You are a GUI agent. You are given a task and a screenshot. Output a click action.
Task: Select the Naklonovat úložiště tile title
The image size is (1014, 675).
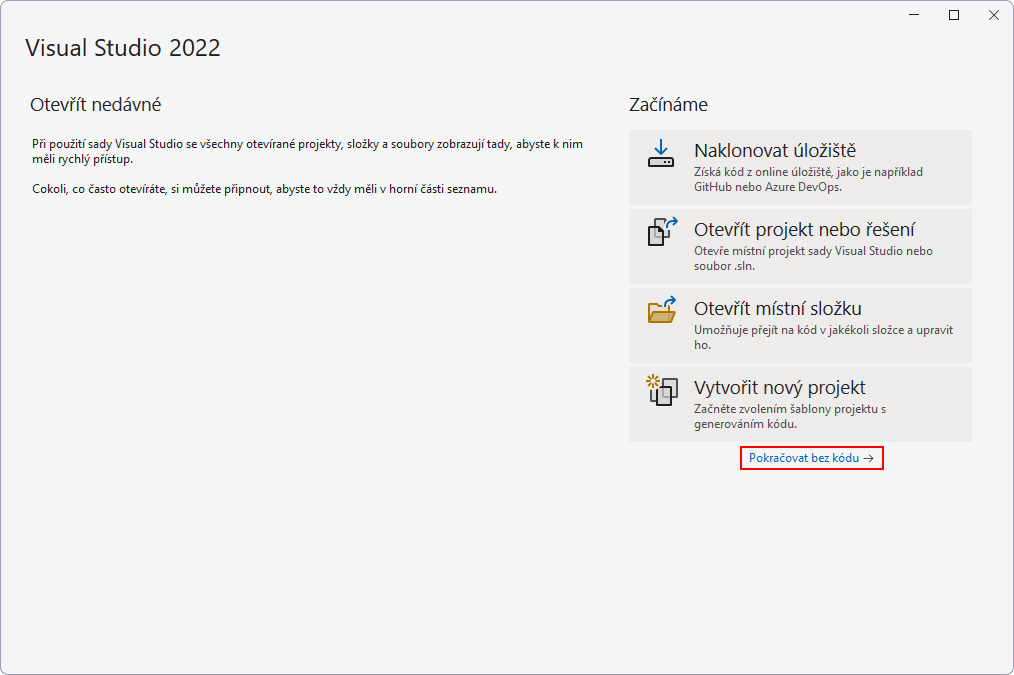pyautogui.click(x=774, y=151)
